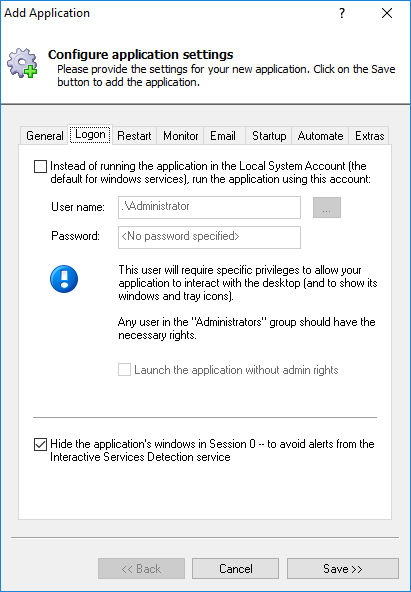This screenshot has width=411, height=592.
Task: Select the Monitor tab
Action: [180, 136]
